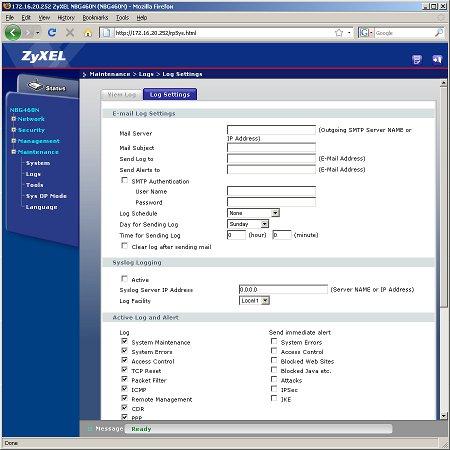Expand the Network menu node
The height and width of the screenshot is (450, 450).
[x=14, y=119]
